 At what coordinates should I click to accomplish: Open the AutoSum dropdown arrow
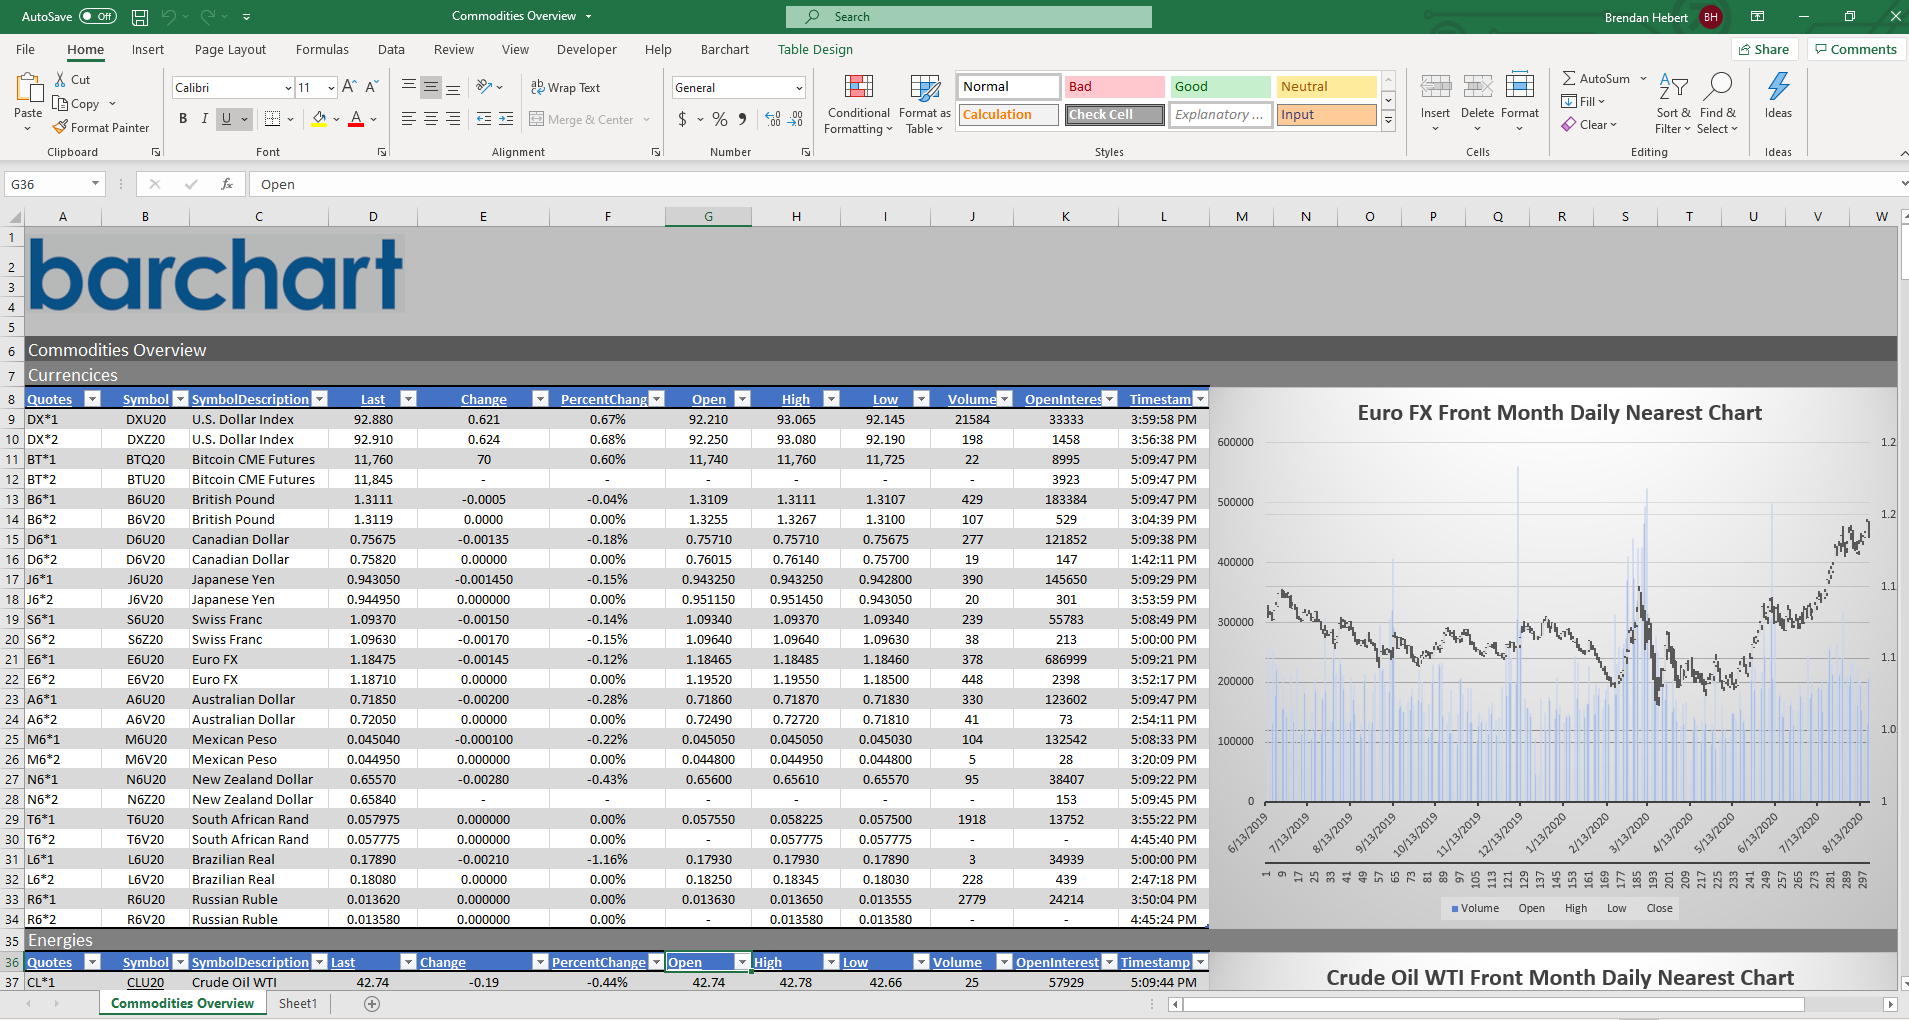point(1643,78)
